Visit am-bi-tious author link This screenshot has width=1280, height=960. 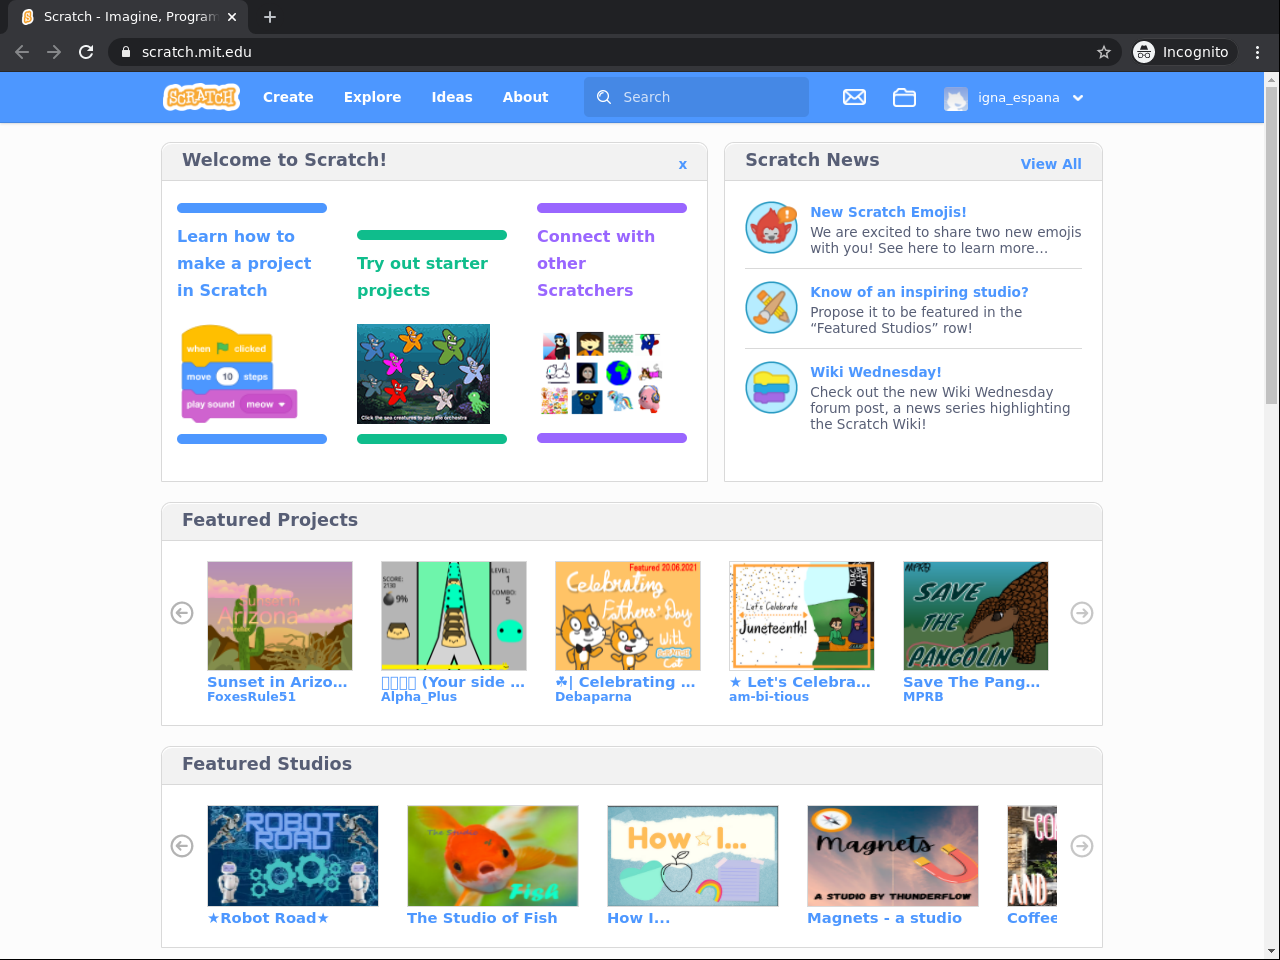pyautogui.click(x=769, y=697)
